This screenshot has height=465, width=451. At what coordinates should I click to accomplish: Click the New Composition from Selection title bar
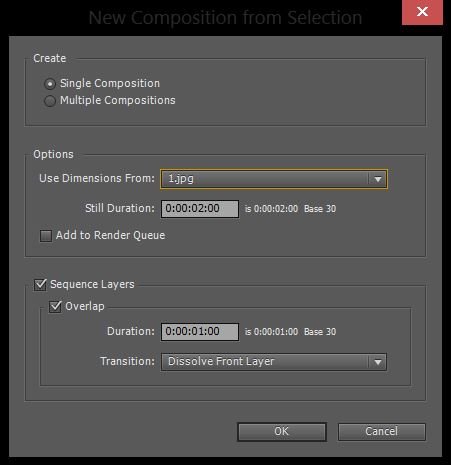[225, 17]
